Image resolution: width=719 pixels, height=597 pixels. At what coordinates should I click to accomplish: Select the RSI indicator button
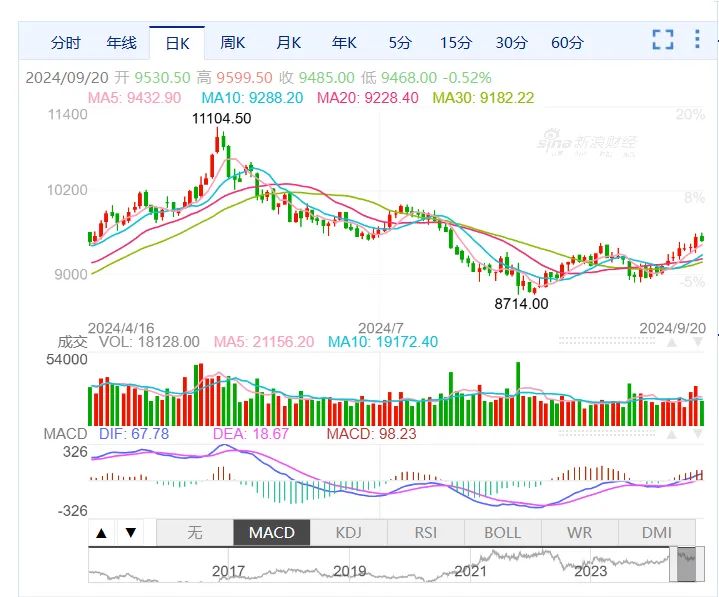coord(426,532)
